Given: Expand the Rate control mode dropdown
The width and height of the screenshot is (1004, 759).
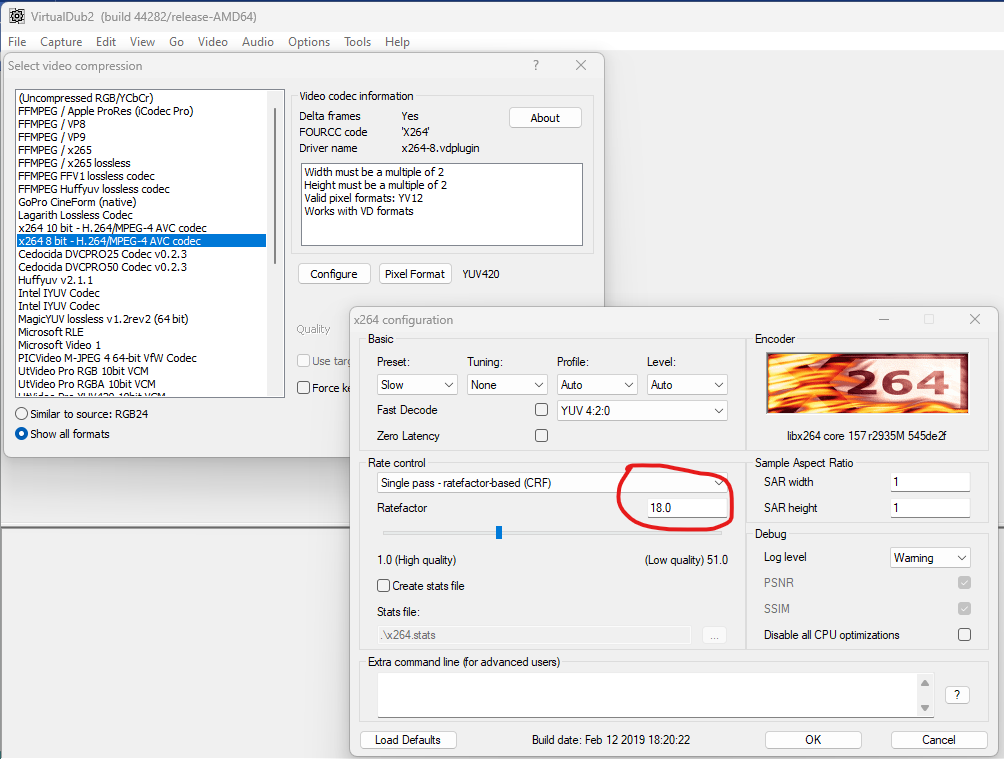Looking at the screenshot, I should tap(552, 483).
